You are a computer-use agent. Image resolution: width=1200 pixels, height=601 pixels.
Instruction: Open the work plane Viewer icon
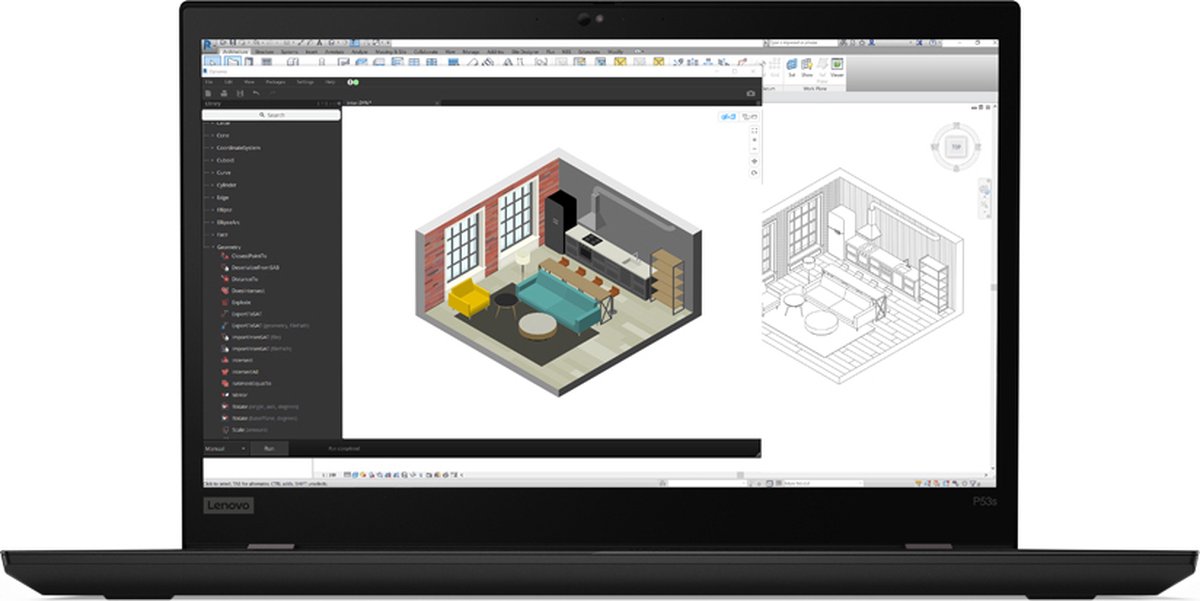[837, 65]
